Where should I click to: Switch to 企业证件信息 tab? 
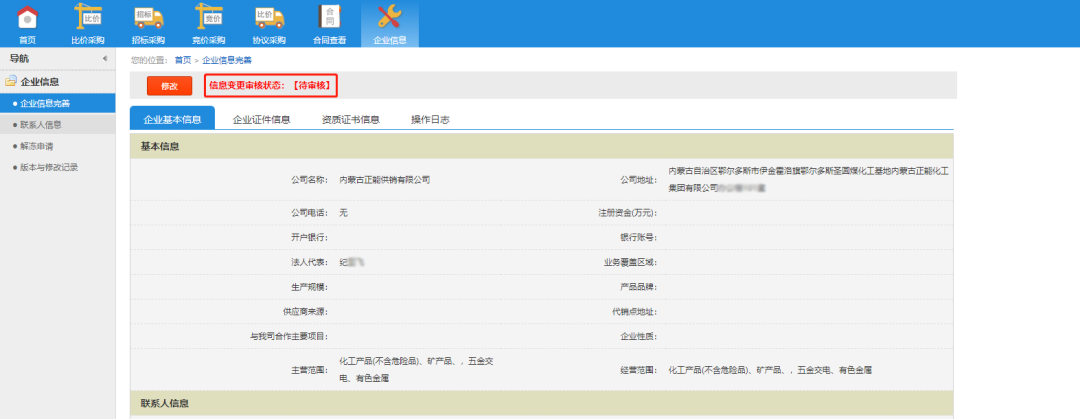click(x=262, y=119)
